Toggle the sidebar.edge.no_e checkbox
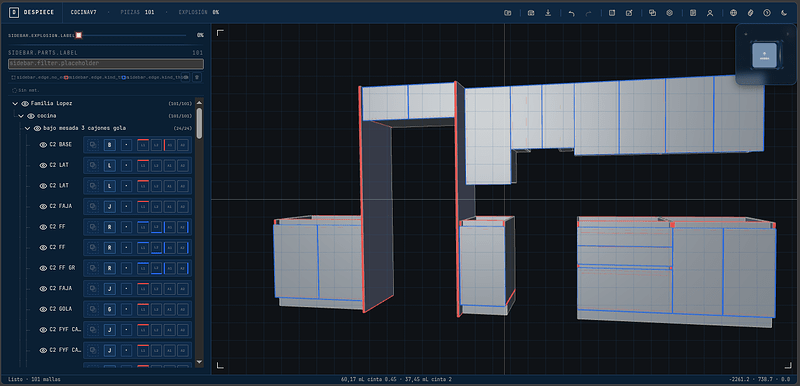Viewport: 800px width, 386px height. pos(14,78)
